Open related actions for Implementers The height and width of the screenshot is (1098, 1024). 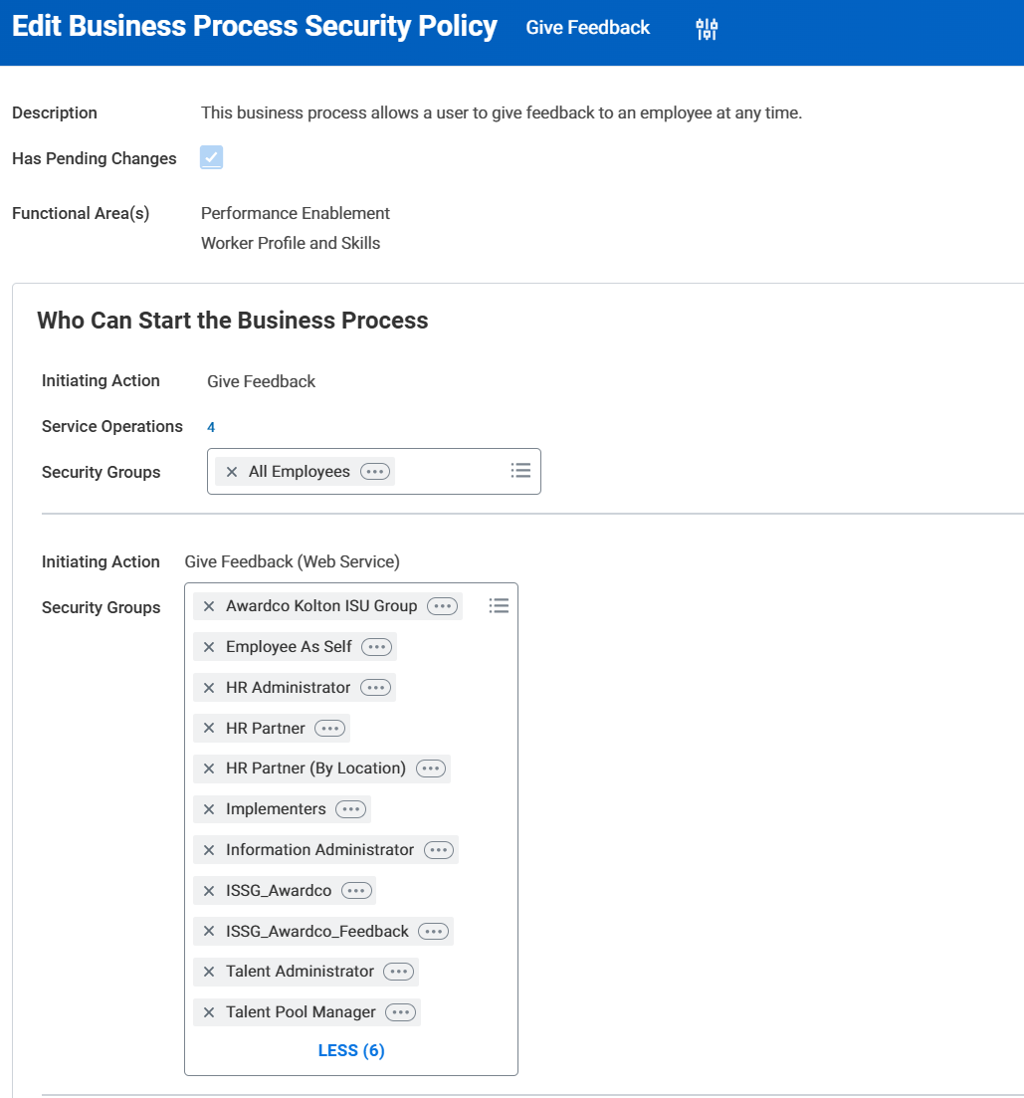coord(350,809)
